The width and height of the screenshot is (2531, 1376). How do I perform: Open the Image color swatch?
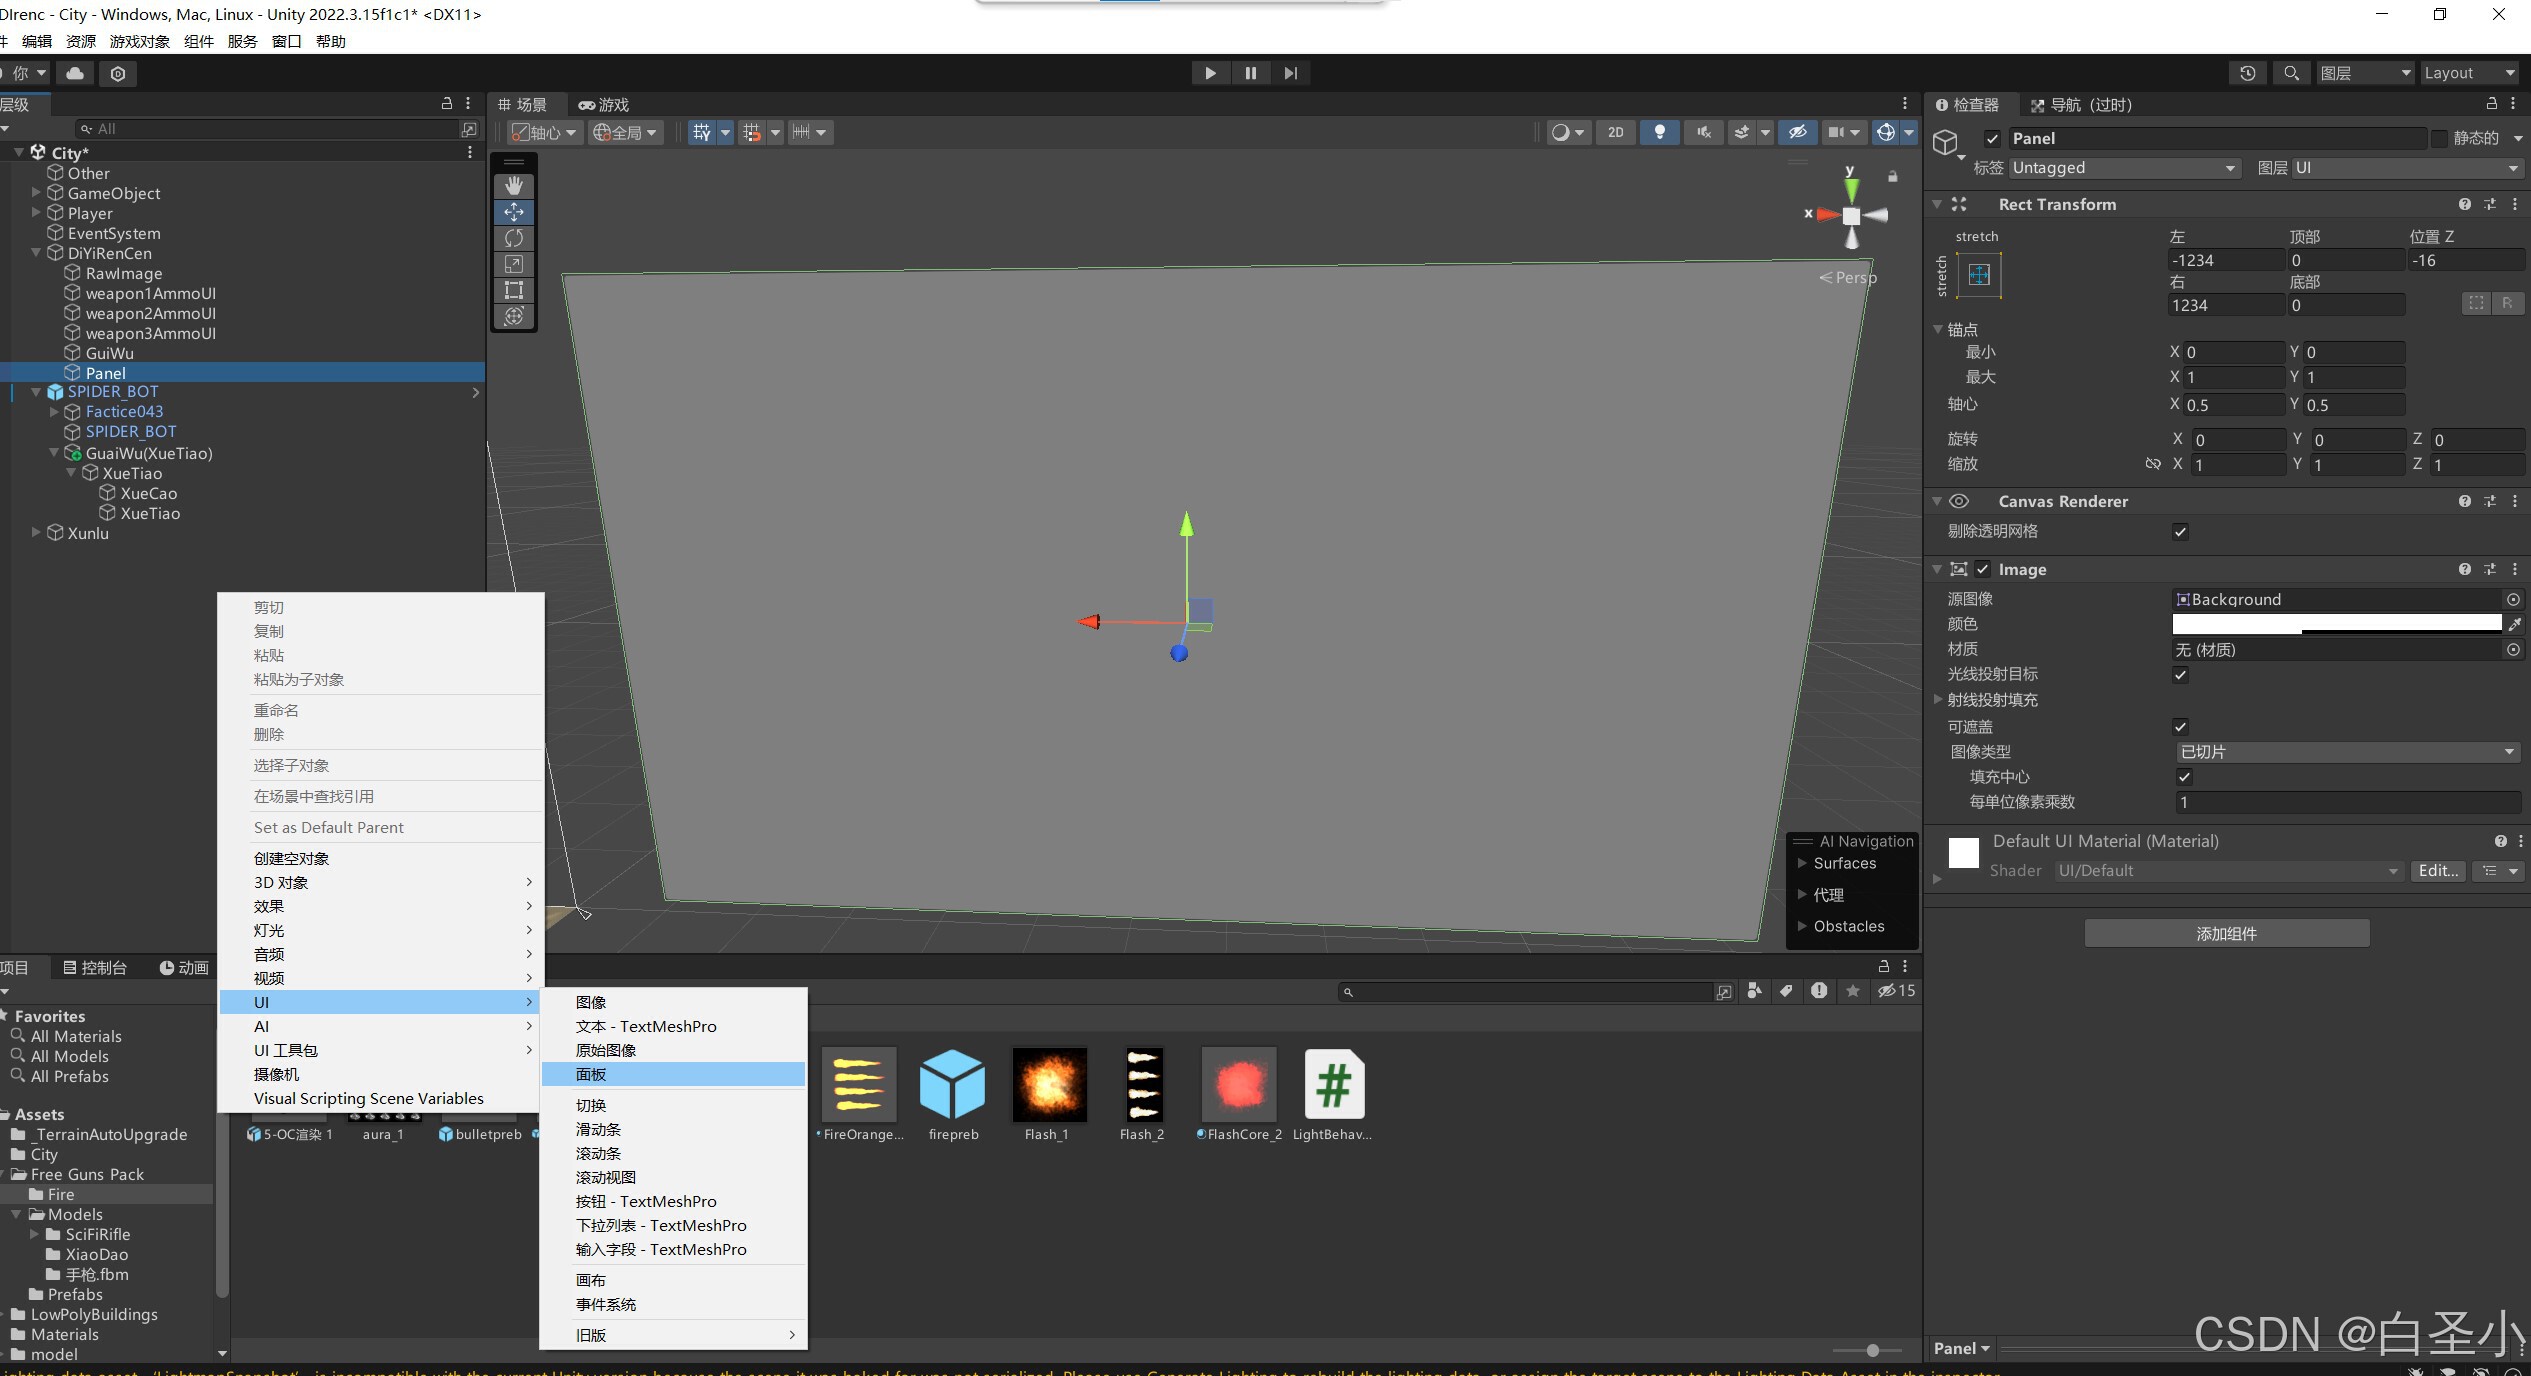pos(2336,624)
